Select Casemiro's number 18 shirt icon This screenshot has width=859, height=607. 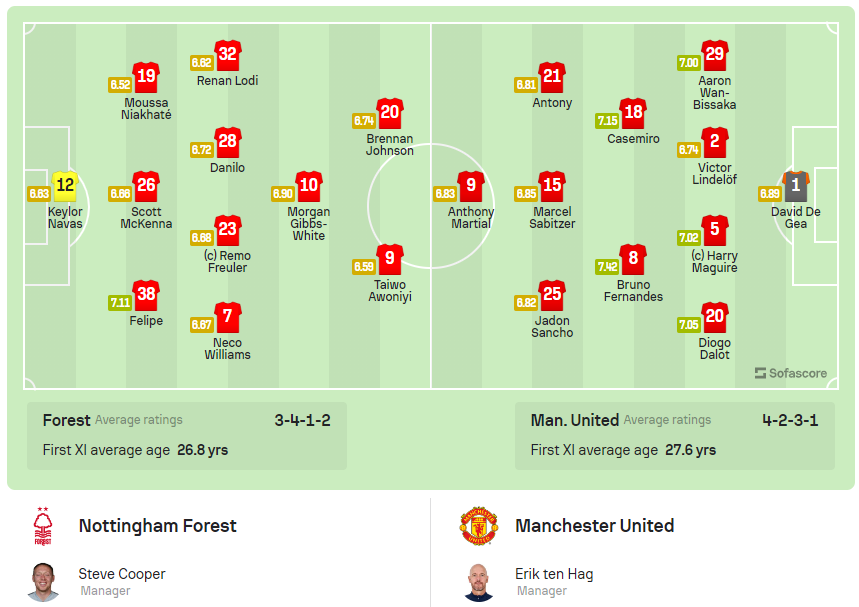point(633,112)
